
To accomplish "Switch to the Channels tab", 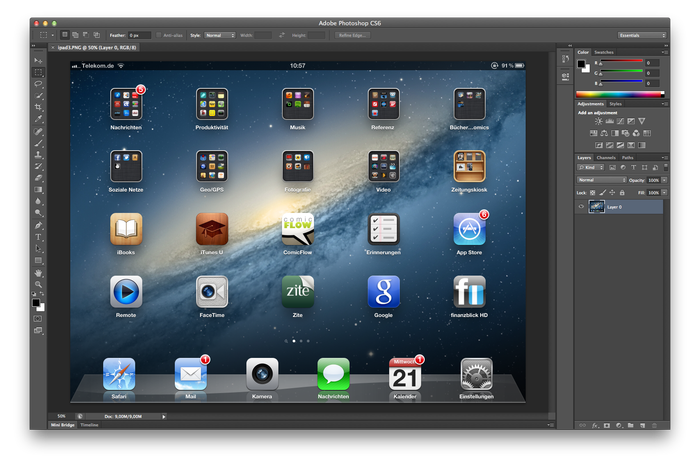I will click(607, 157).
